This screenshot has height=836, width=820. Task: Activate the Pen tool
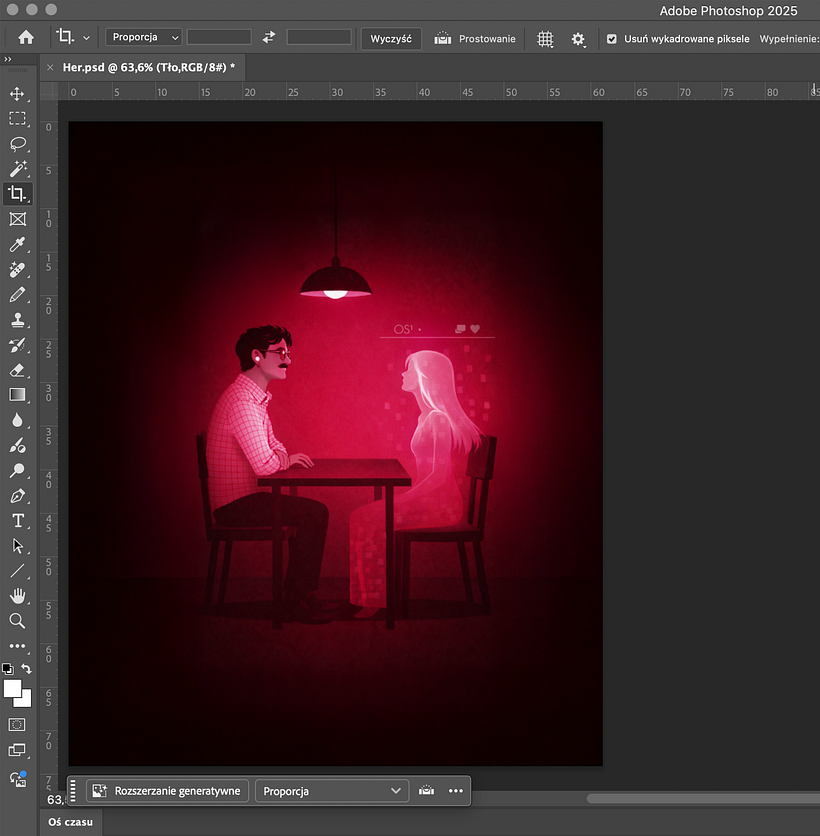pos(17,496)
